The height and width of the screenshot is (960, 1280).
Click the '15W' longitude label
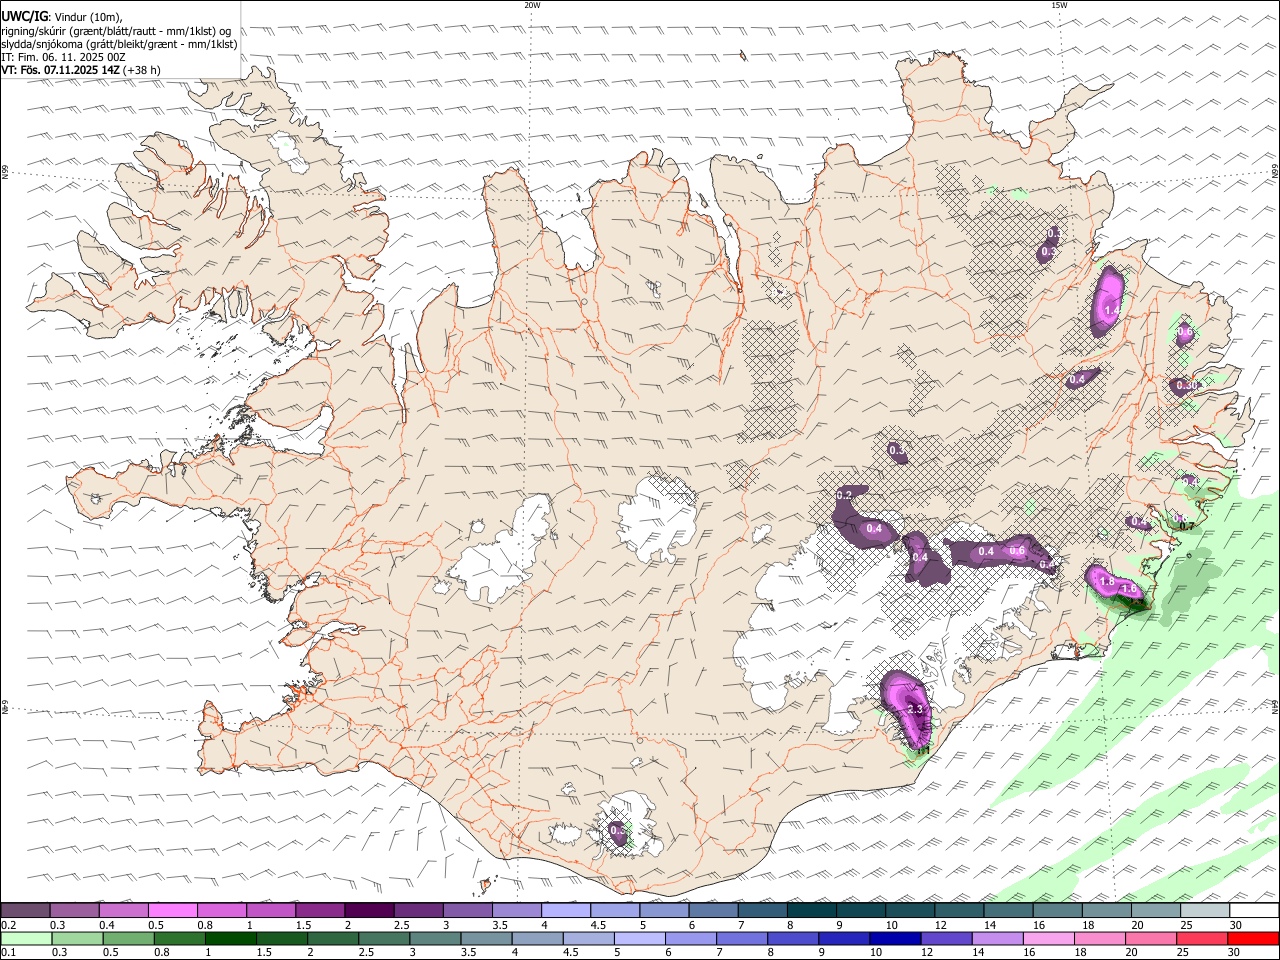coord(1059,5)
